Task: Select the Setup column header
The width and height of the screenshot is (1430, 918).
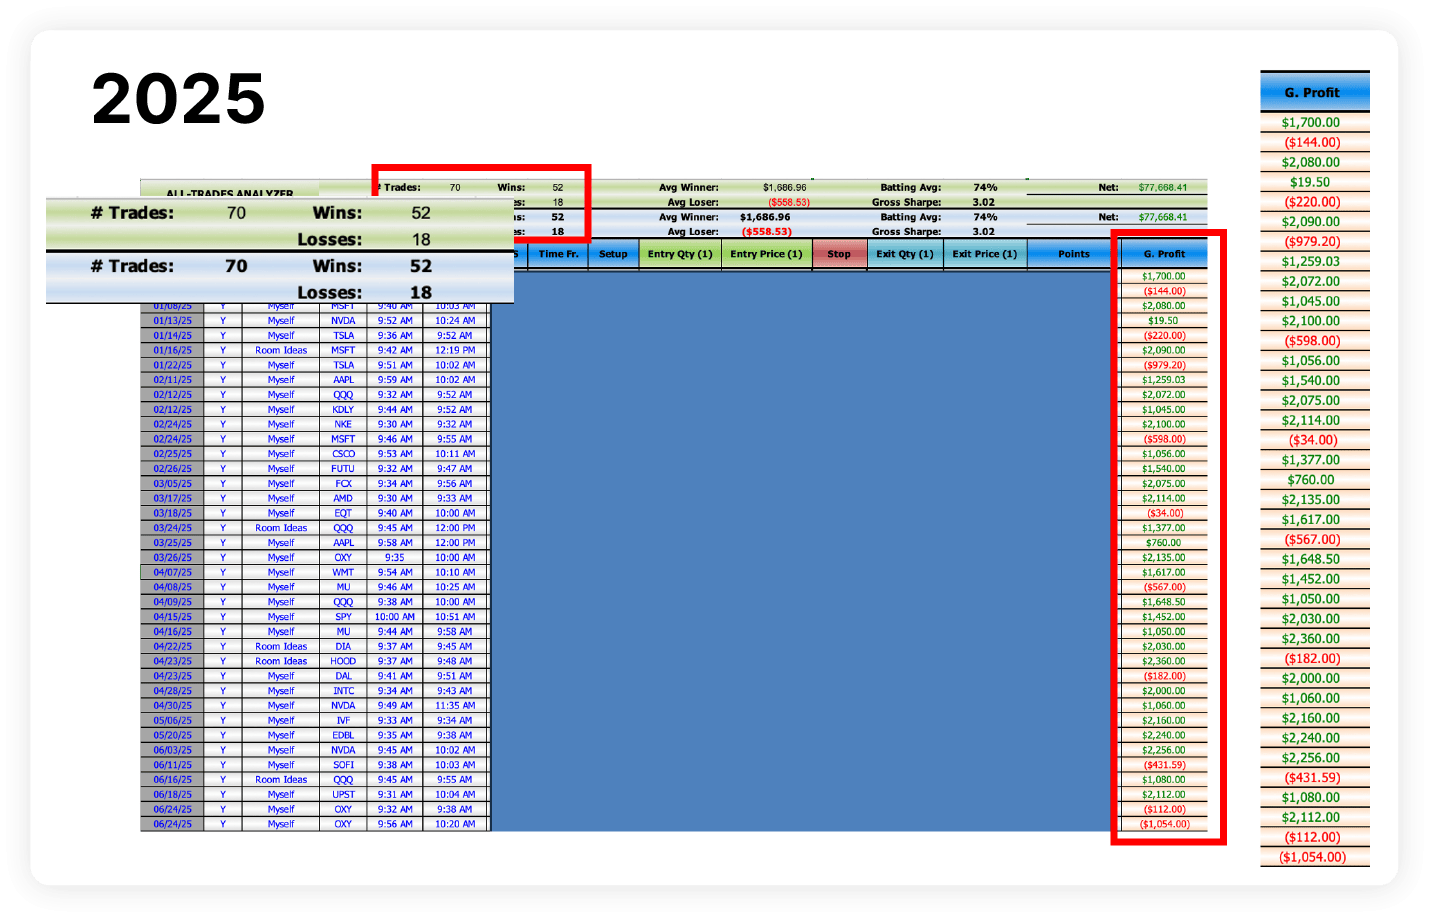Action: coord(613,254)
